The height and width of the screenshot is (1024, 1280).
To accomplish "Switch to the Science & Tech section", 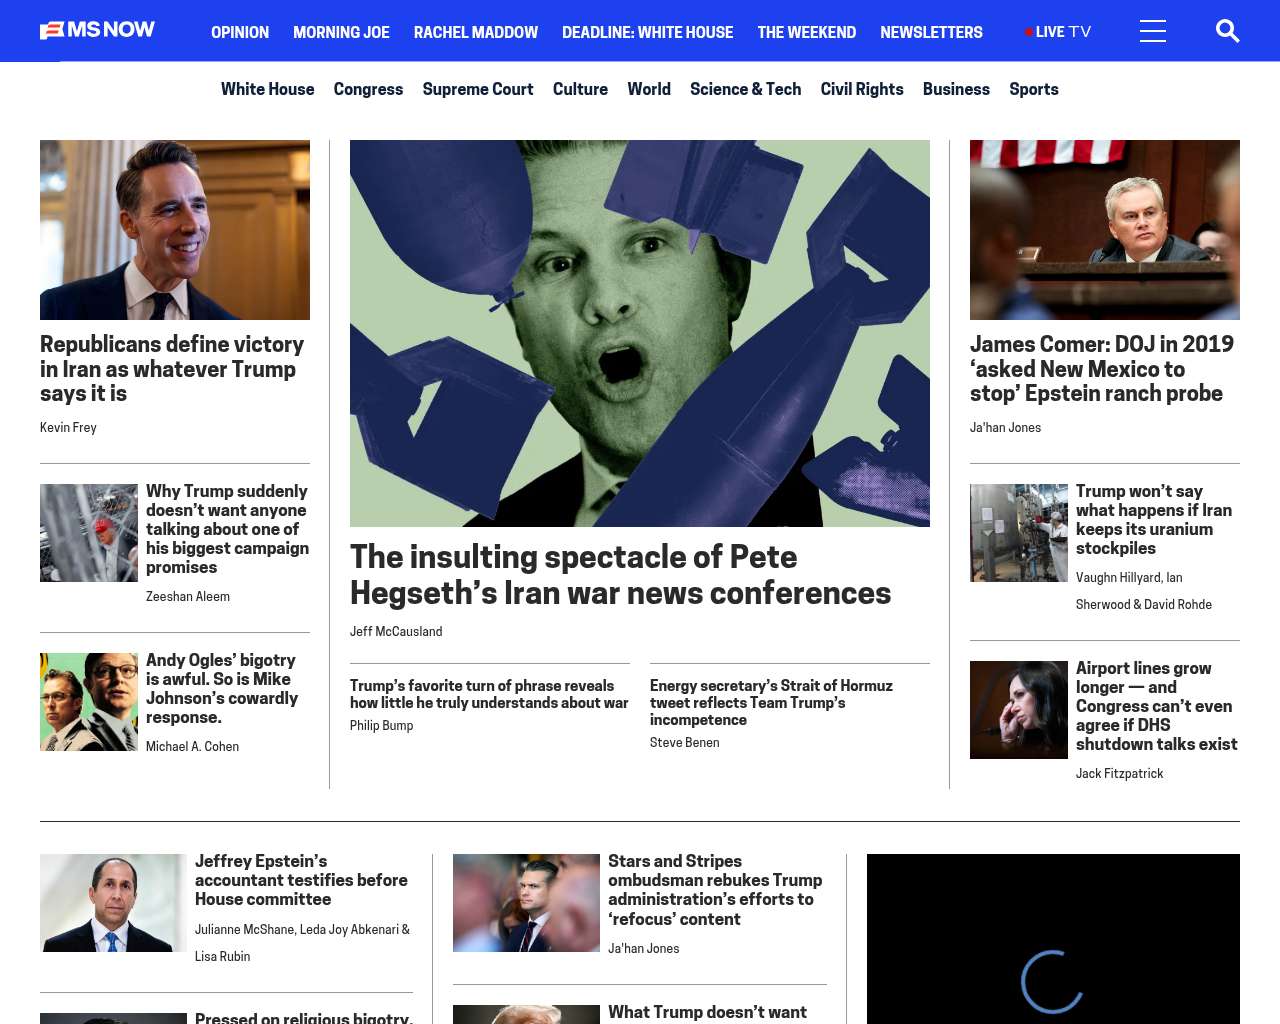I will click(745, 89).
